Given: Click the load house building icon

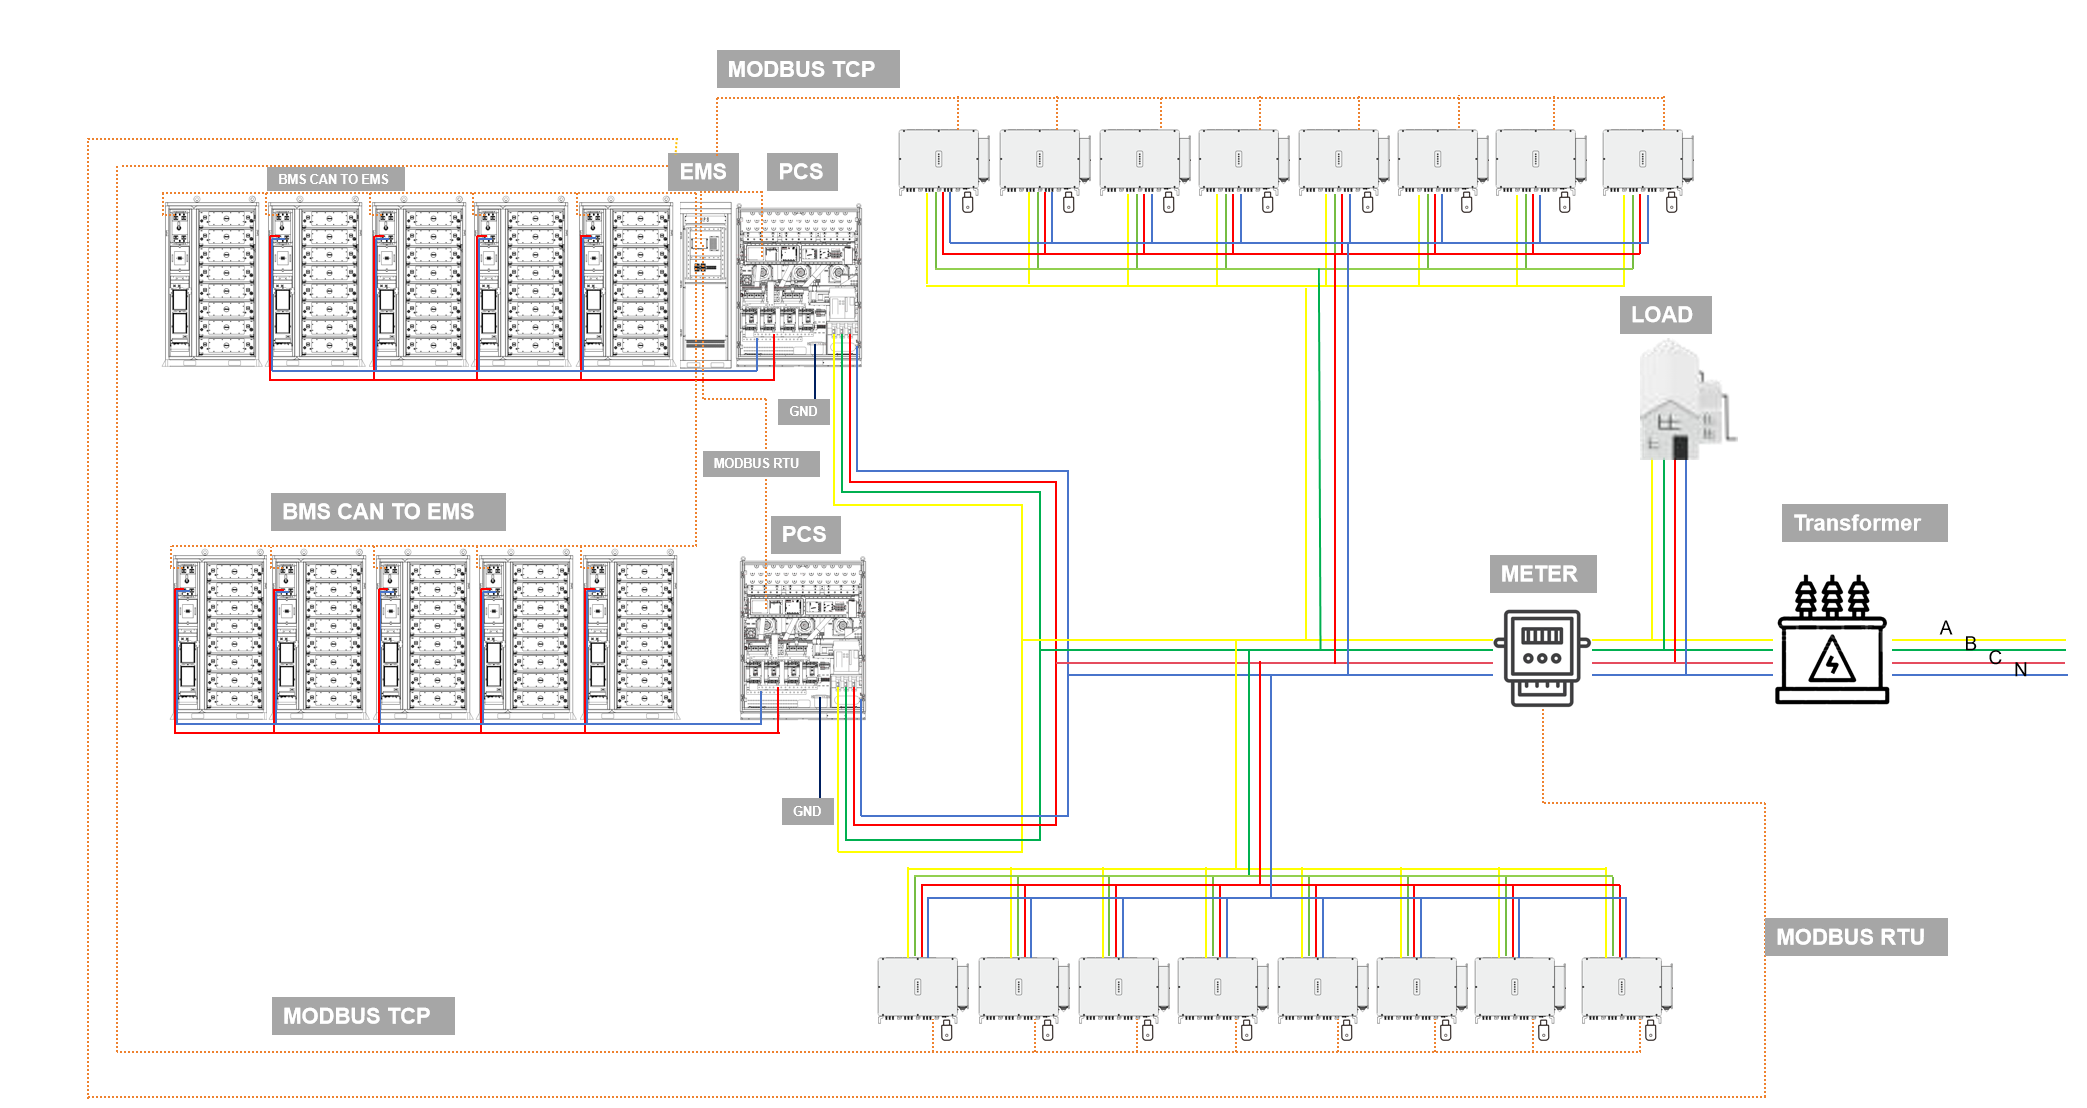Looking at the screenshot, I should click(x=1686, y=400).
